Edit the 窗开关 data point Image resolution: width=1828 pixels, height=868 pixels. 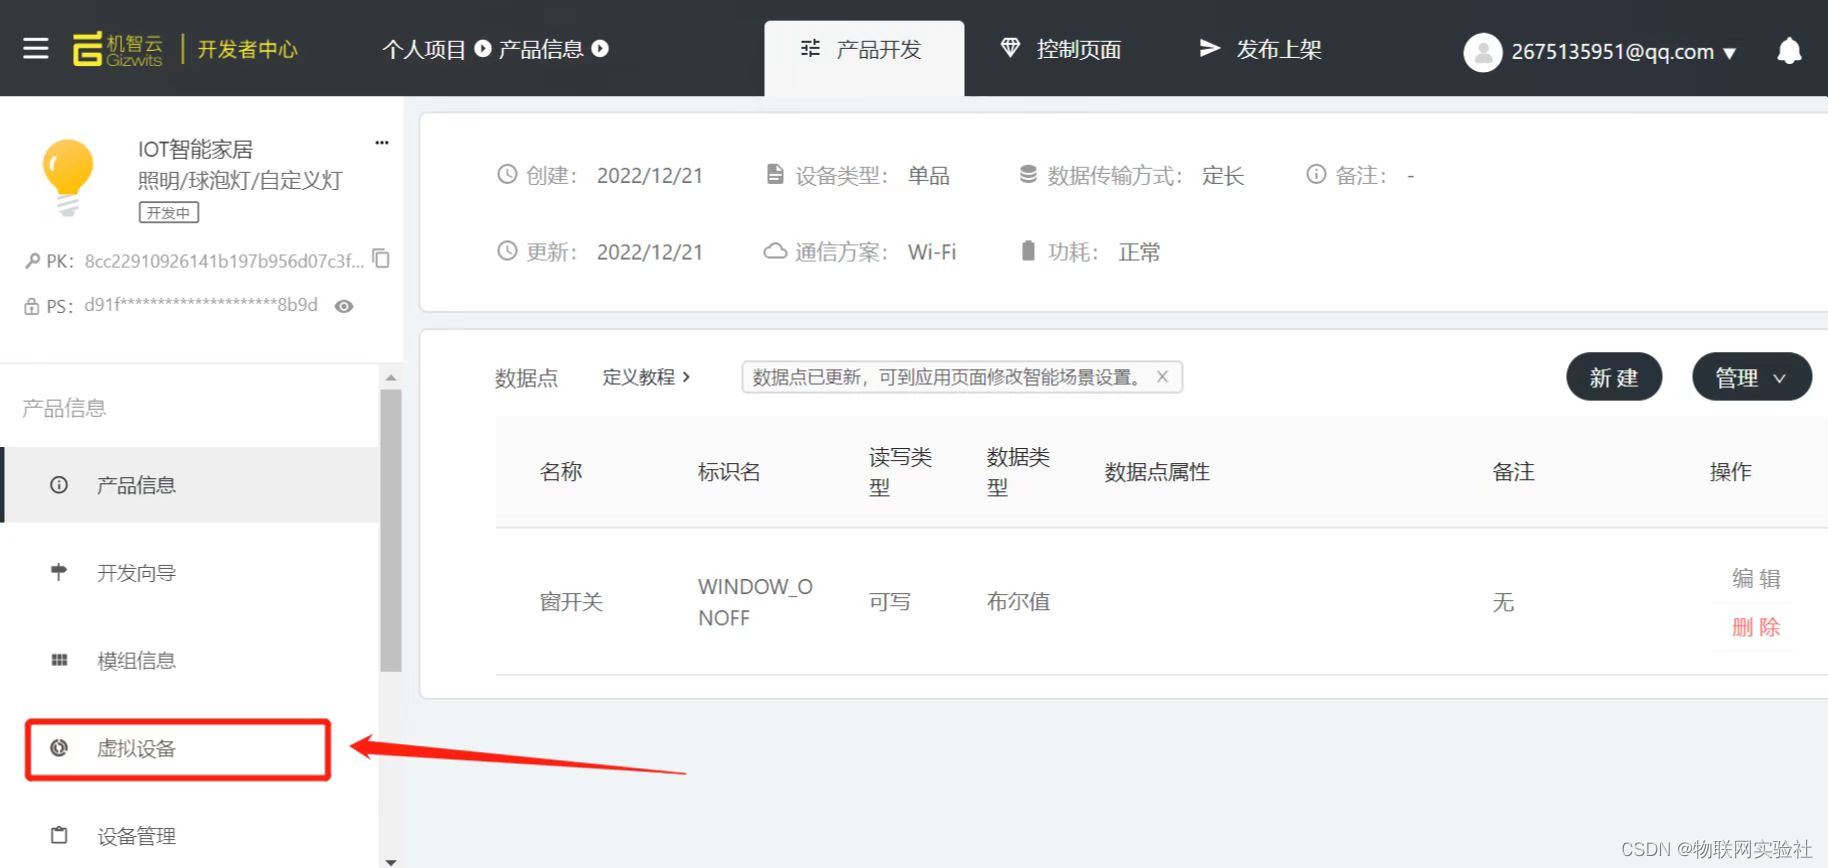point(1756,578)
